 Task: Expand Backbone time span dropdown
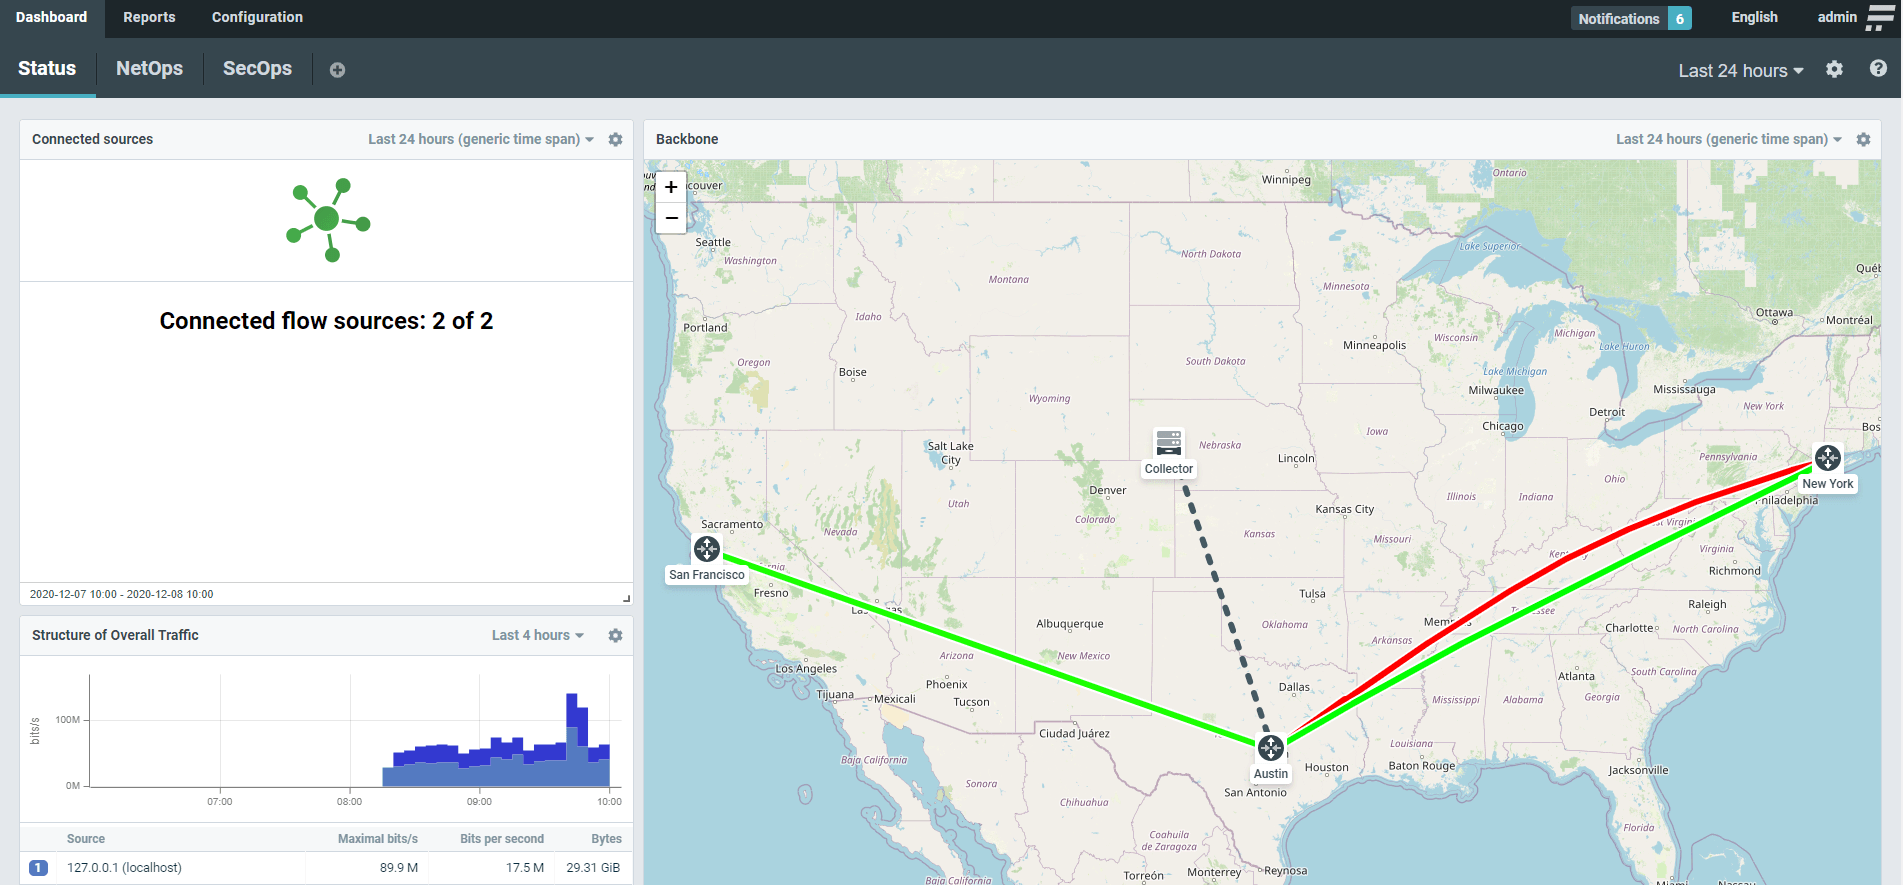[x=1728, y=140]
